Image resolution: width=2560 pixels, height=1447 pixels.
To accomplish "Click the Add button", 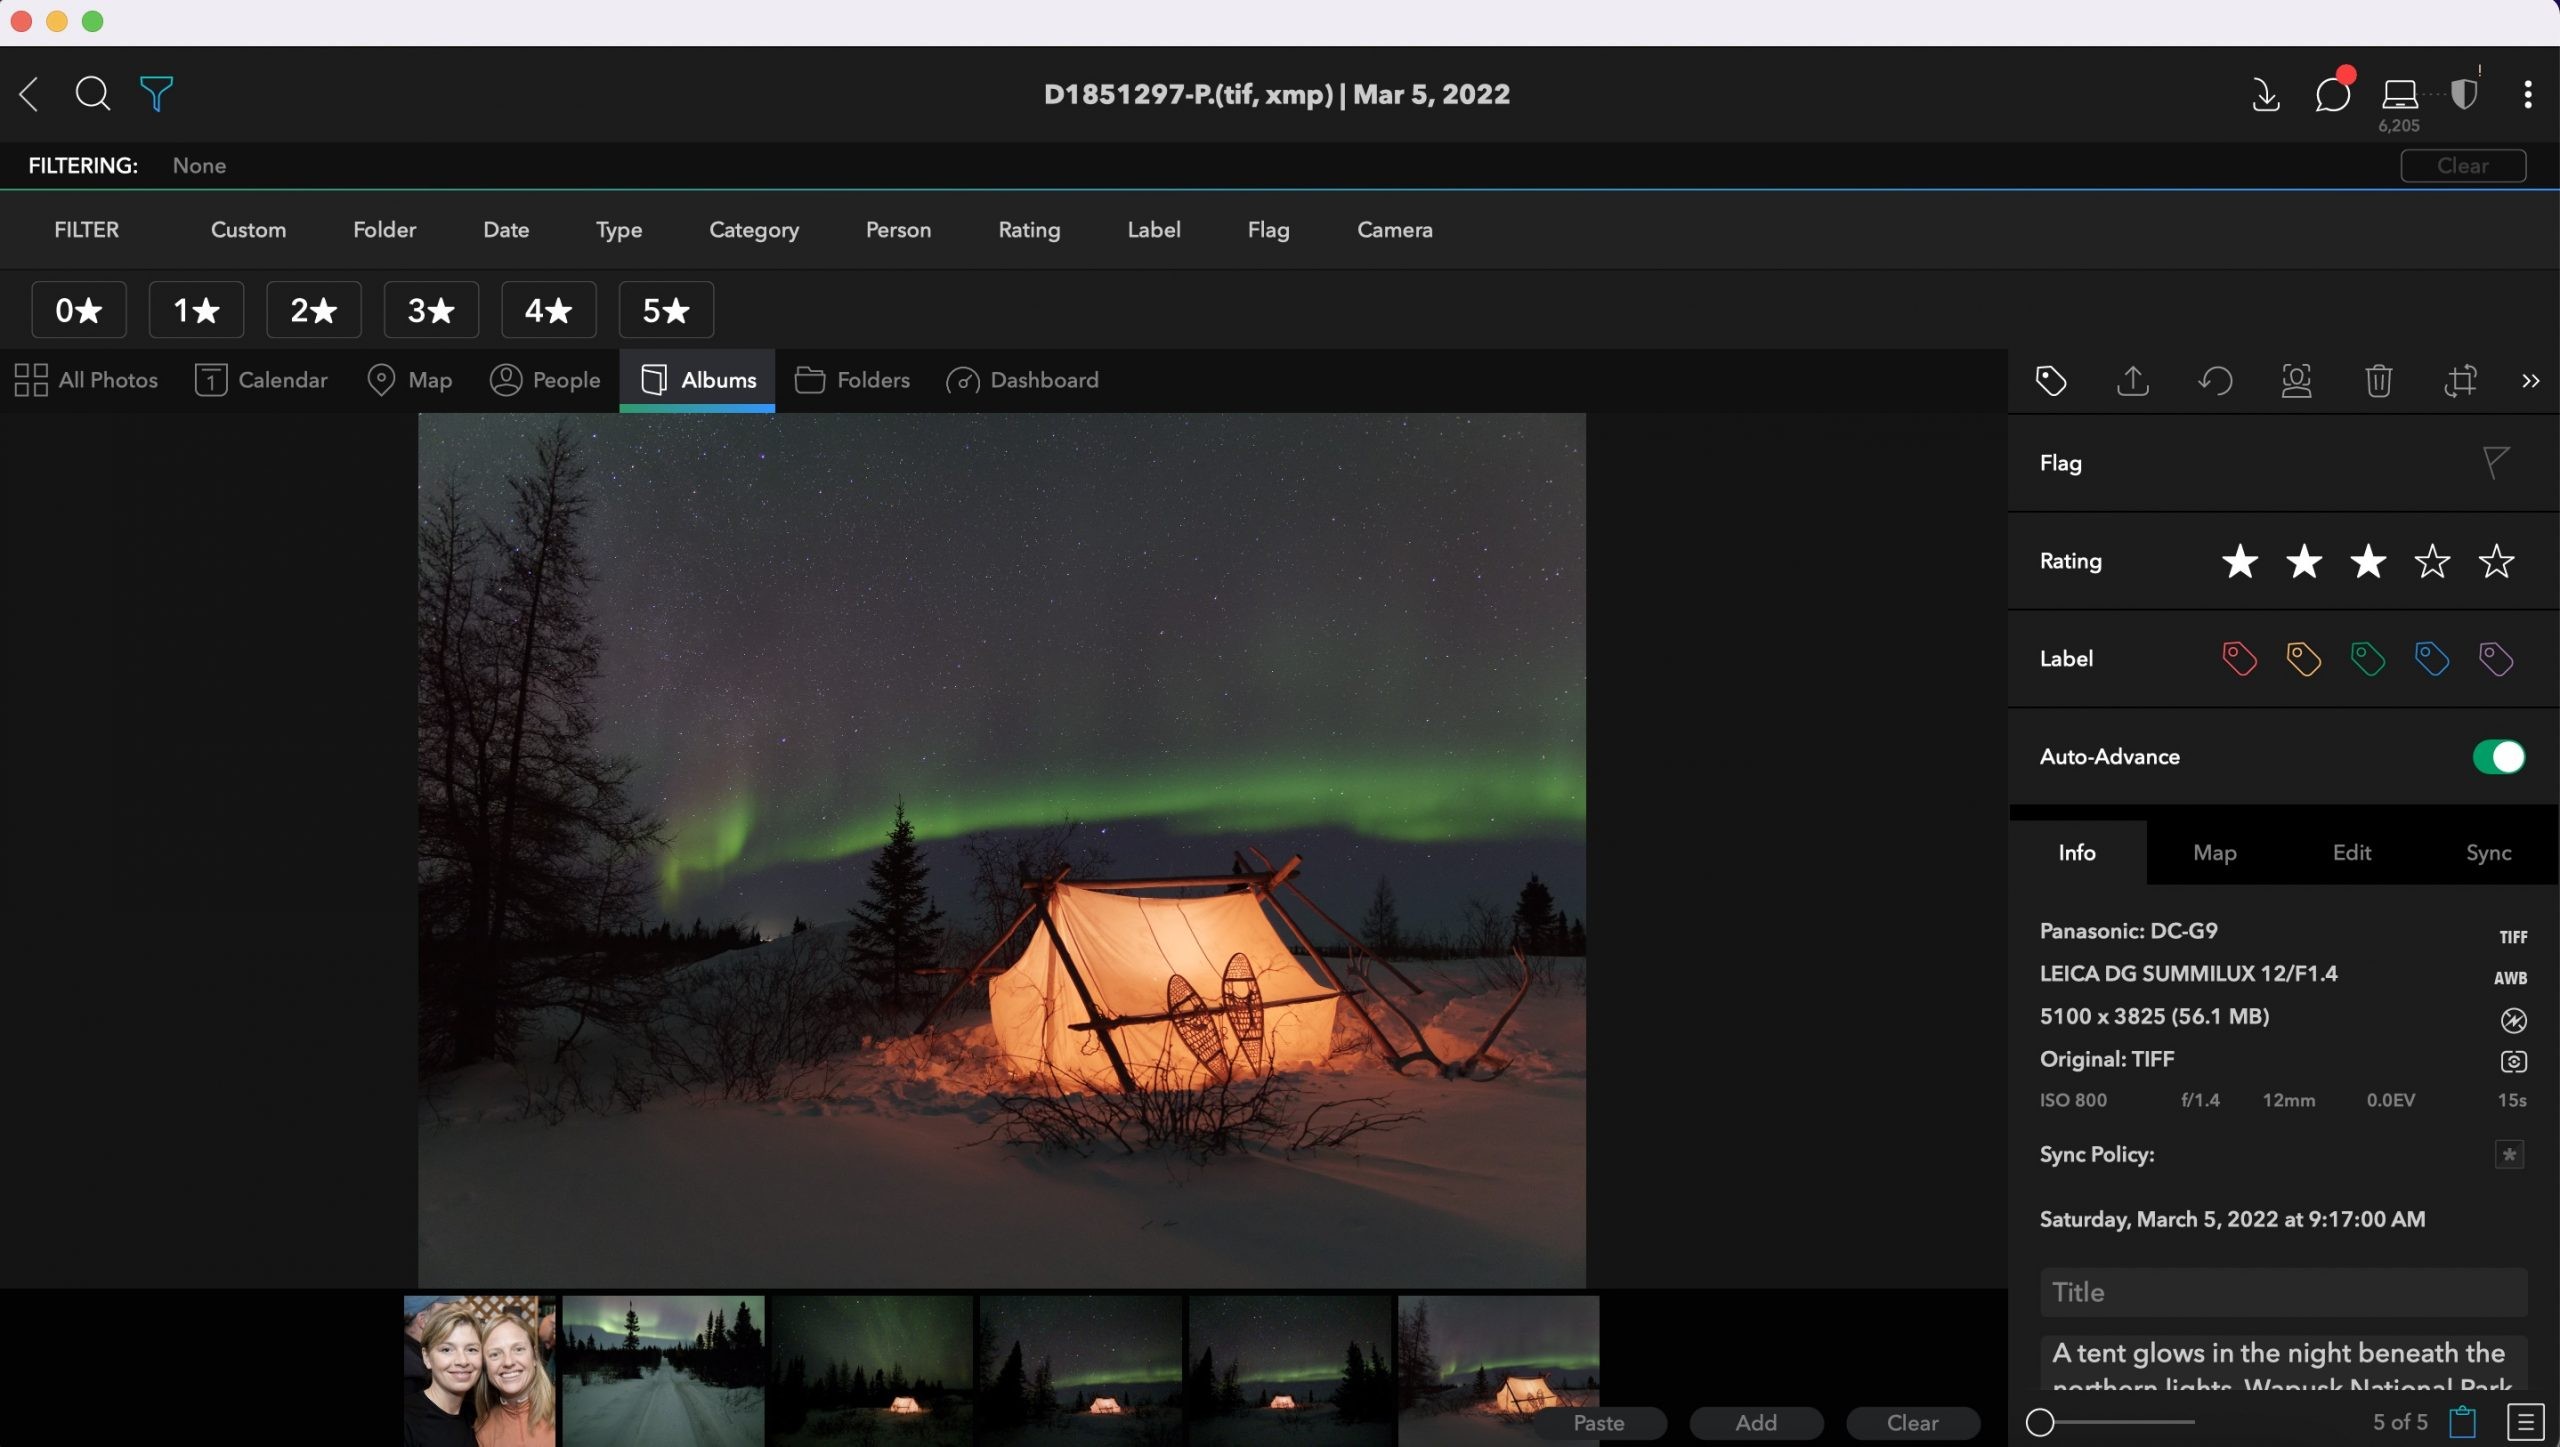I will point(1756,1423).
